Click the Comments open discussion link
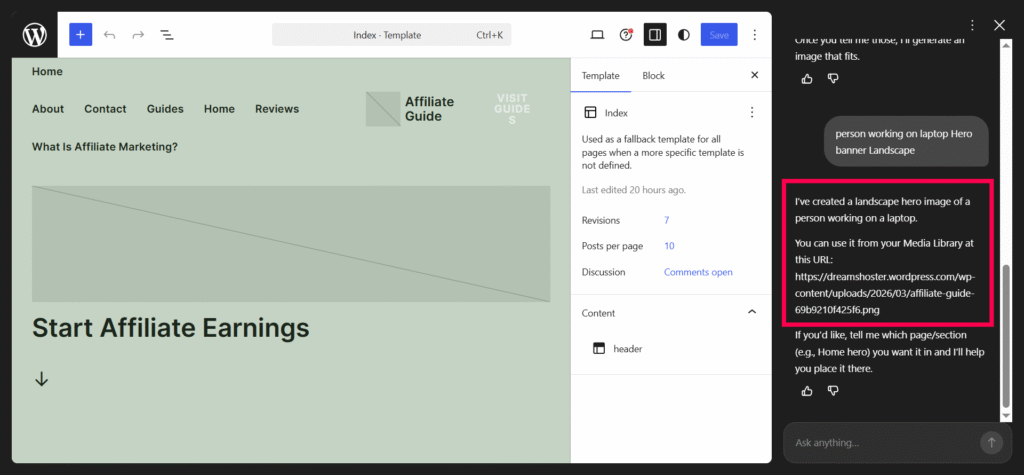This screenshot has height=475, width=1024. (698, 272)
